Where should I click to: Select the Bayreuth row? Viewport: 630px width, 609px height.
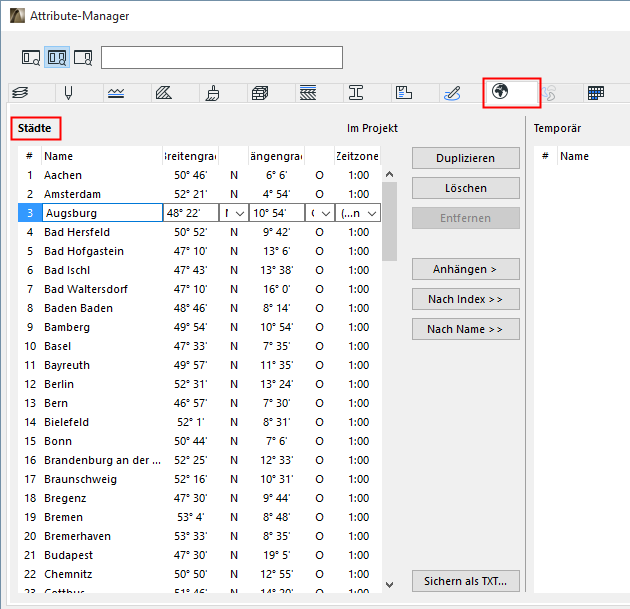click(x=199, y=365)
